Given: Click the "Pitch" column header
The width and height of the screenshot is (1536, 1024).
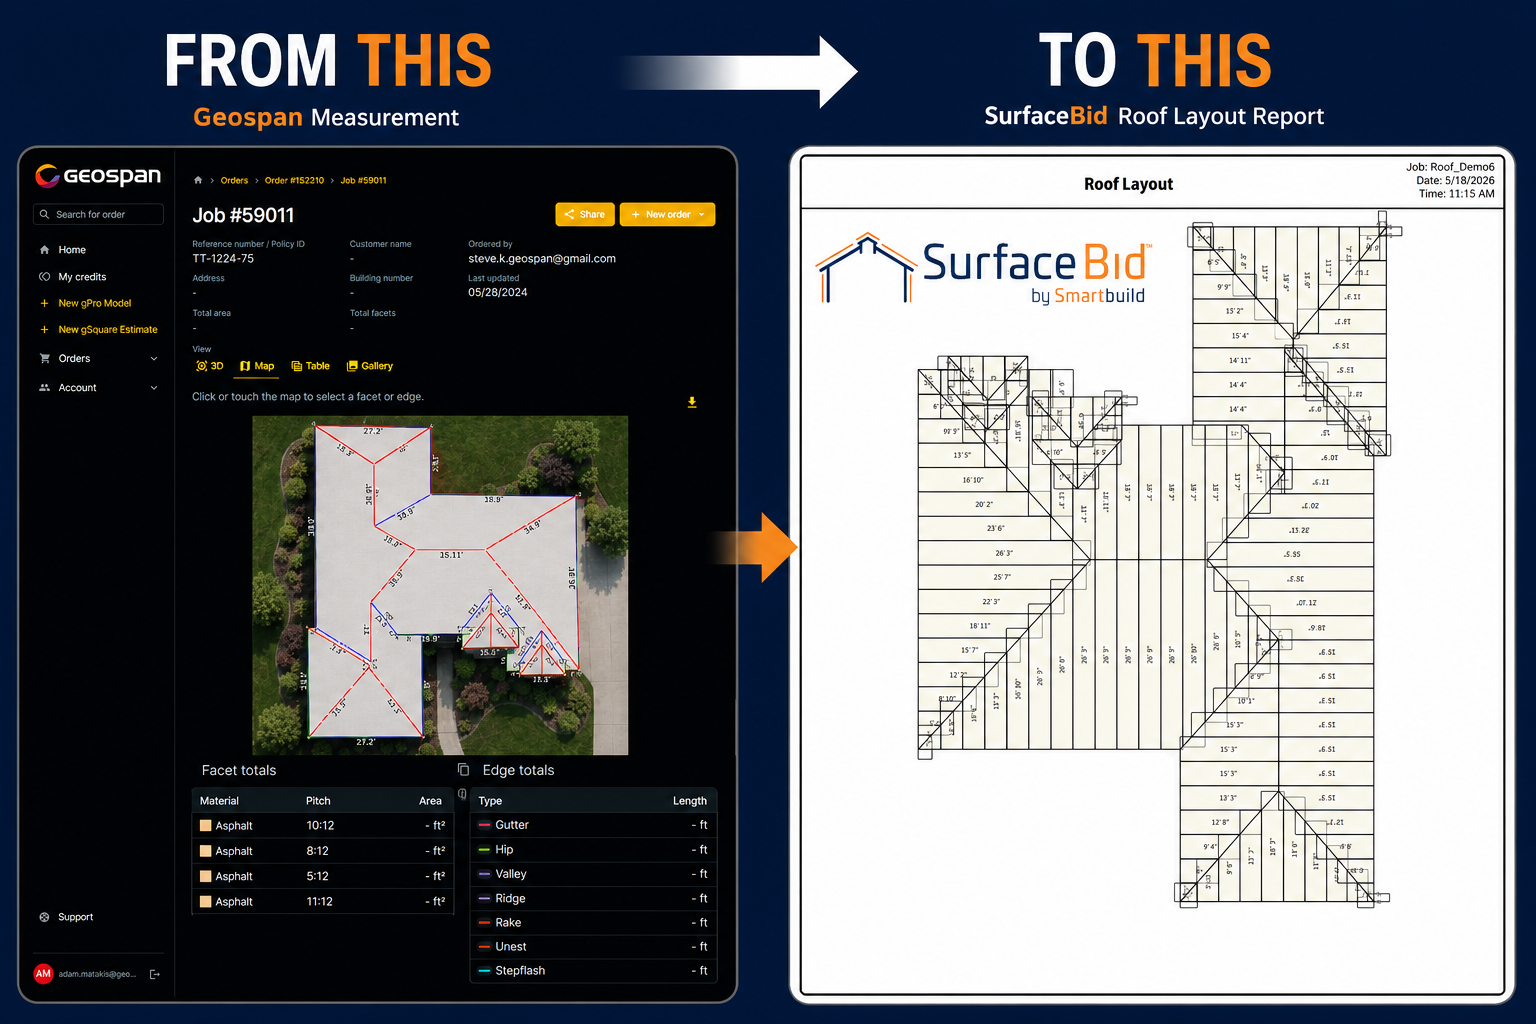Looking at the screenshot, I should point(318,801).
